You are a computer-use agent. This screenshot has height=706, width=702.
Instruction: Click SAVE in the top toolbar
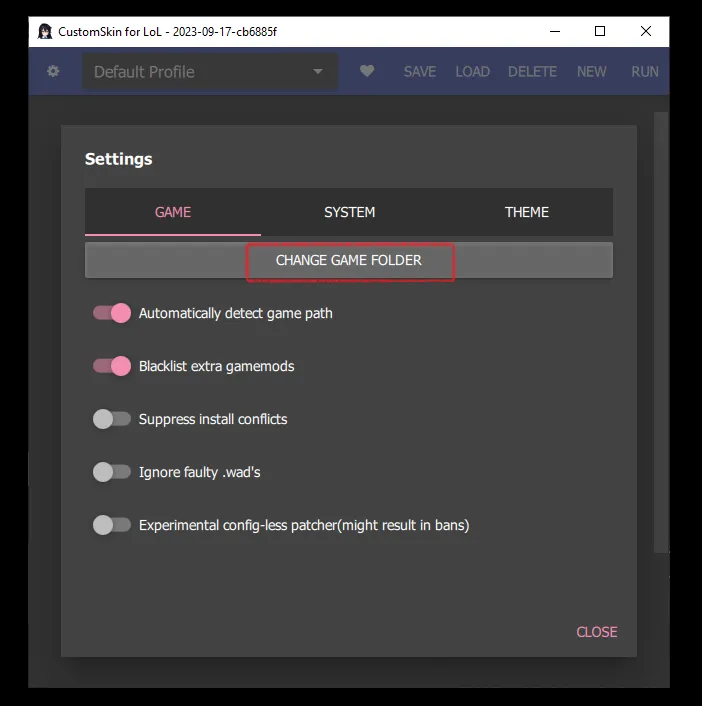420,72
